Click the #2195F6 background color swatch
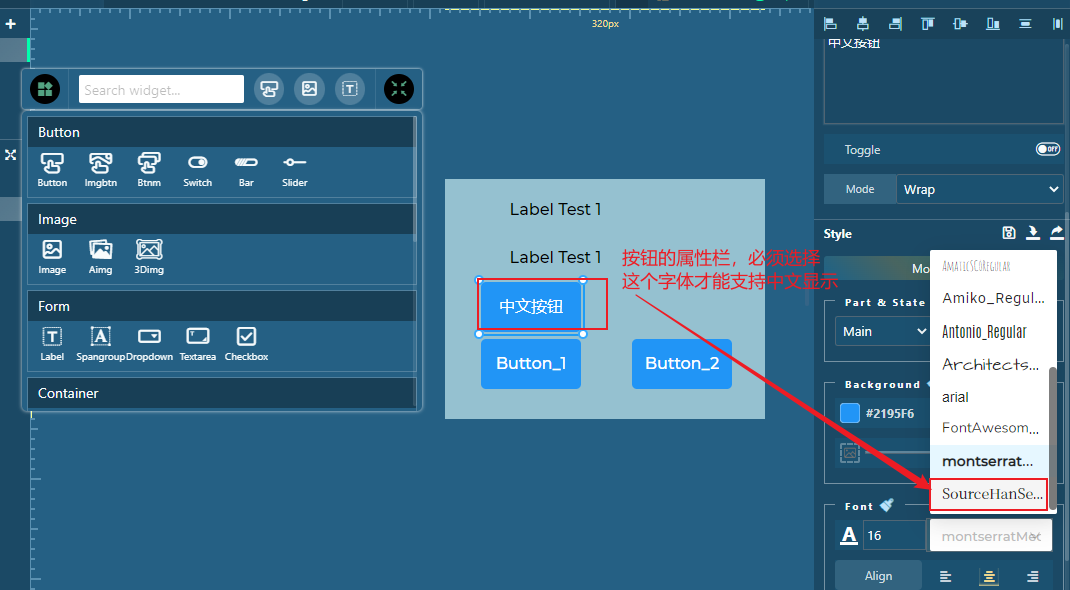1070x590 pixels. point(850,413)
